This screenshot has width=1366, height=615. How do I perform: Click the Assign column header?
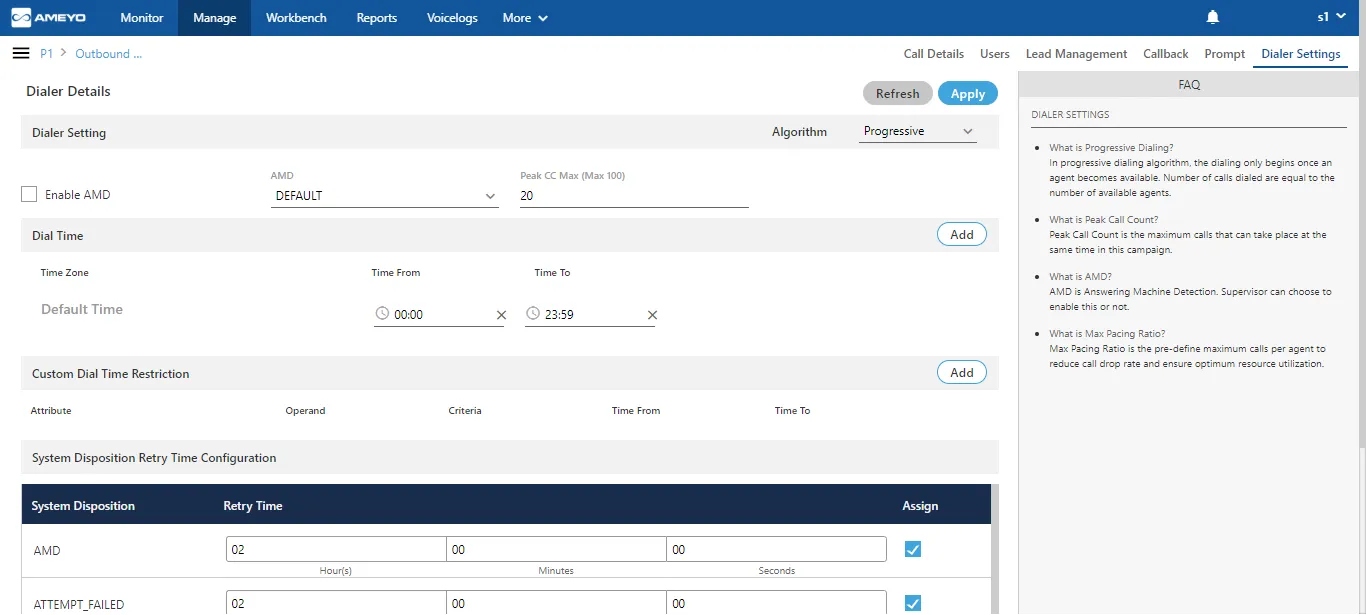tap(920, 506)
